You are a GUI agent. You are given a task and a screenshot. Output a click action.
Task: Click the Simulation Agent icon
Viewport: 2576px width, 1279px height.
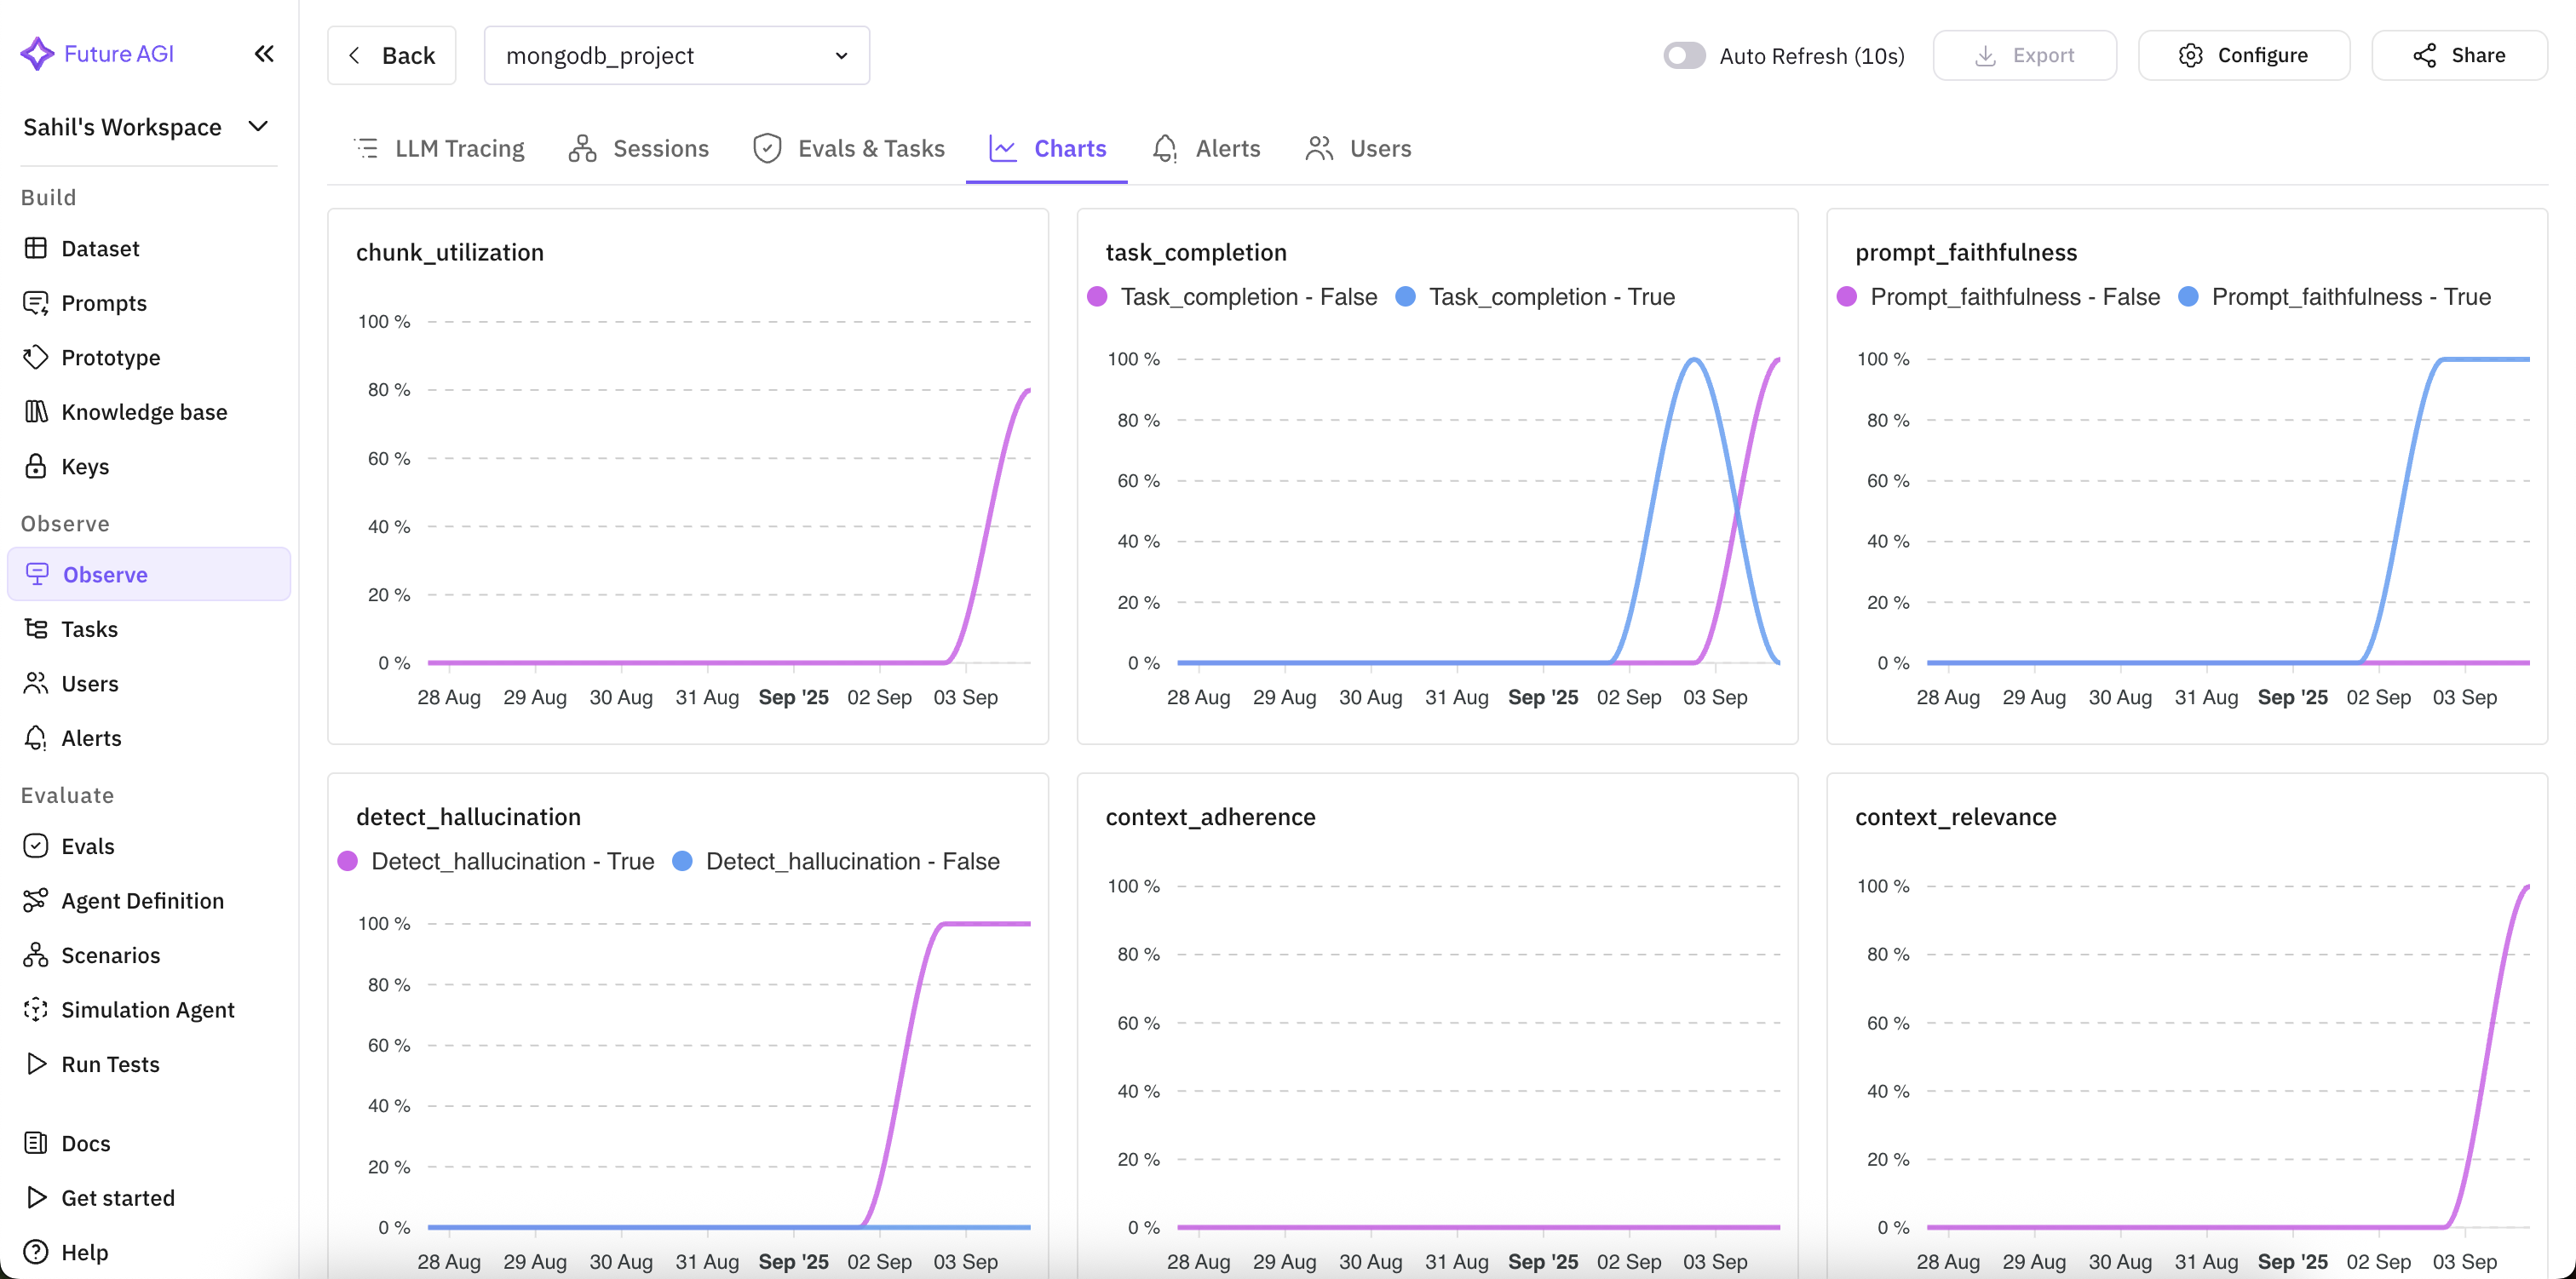36,1010
